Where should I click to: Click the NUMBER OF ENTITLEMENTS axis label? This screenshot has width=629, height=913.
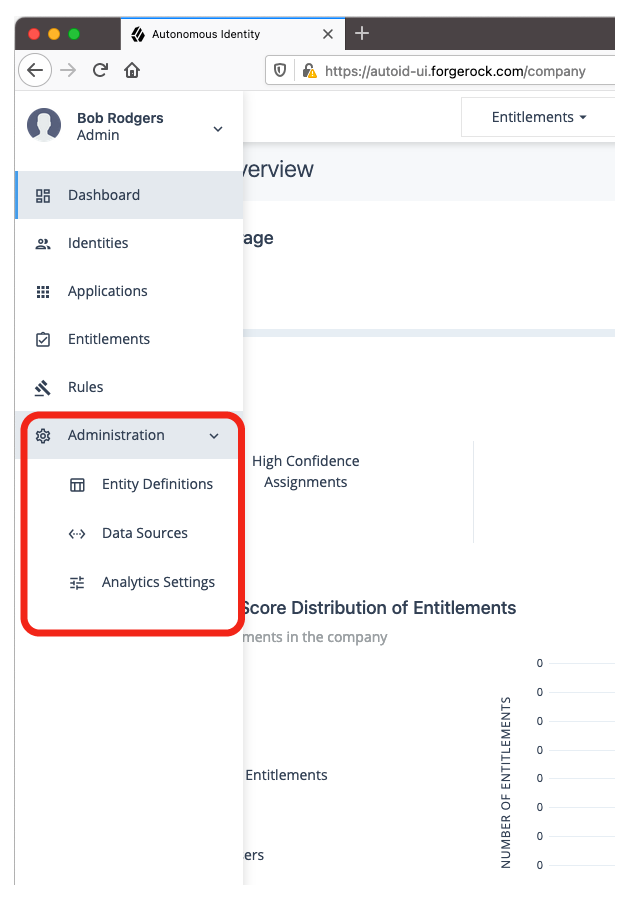coord(506,783)
